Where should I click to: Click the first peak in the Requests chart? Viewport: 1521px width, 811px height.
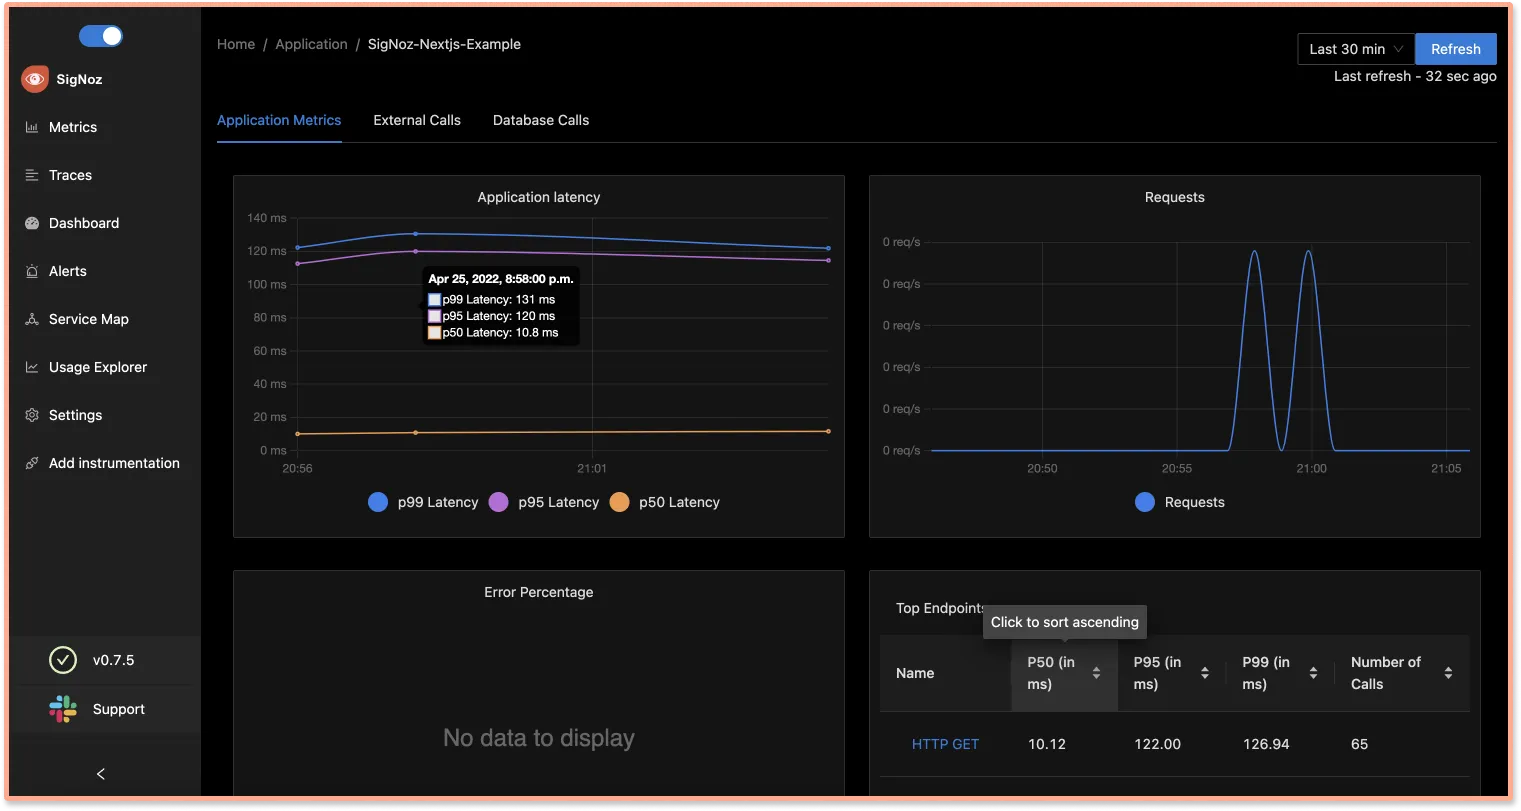click(1254, 252)
